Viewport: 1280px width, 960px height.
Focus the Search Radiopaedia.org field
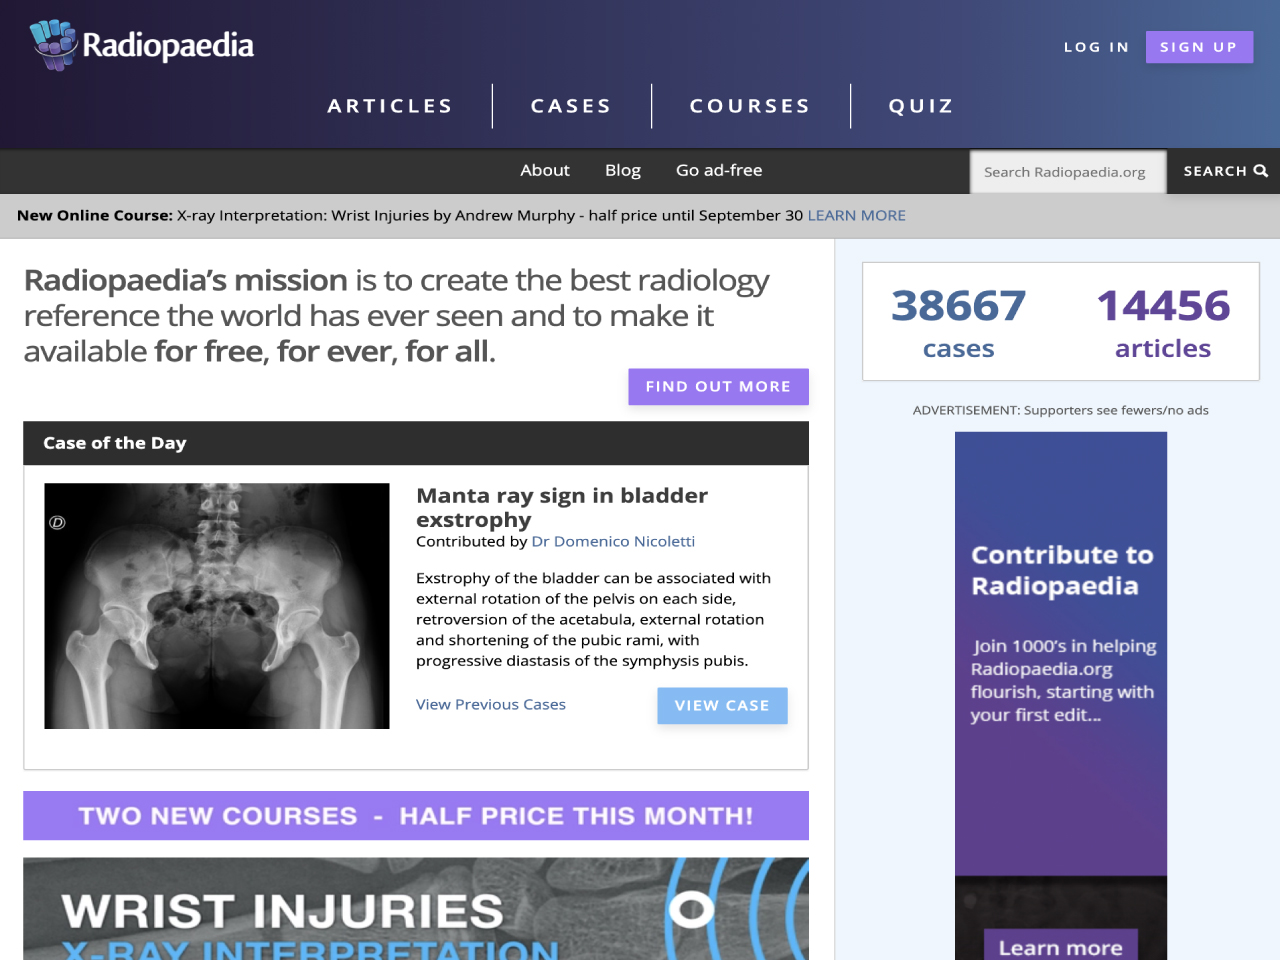tap(1068, 172)
